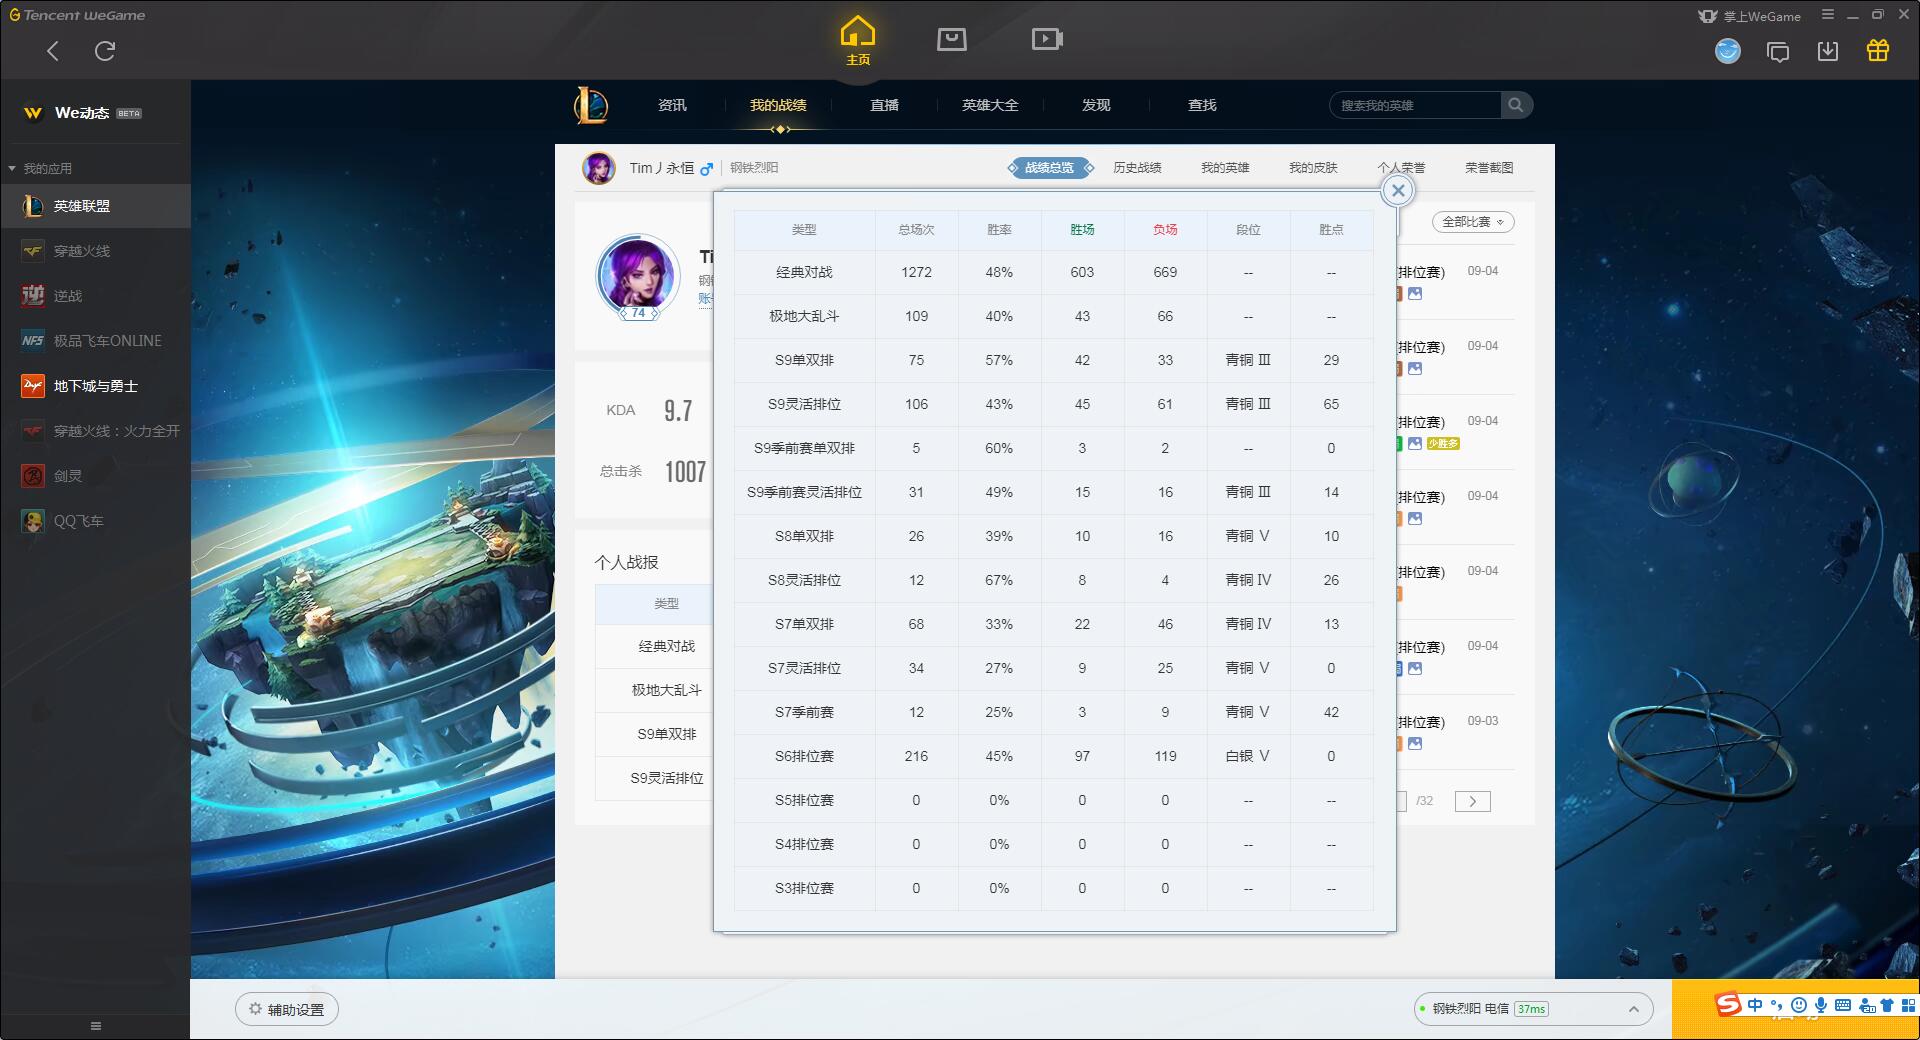1920x1040 pixels.
Task: Open the 英雄大全 nav tab
Action: point(990,105)
